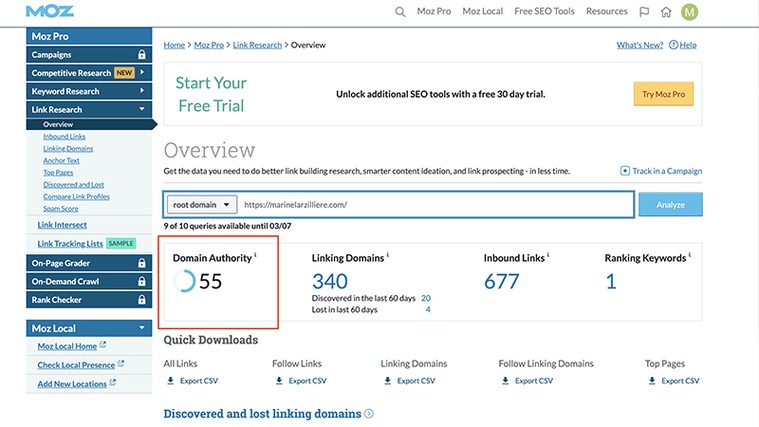This screenshot has height=427, width=759.
Task: Click Home in the breadcrumb
Action: (x=174, y=45)
